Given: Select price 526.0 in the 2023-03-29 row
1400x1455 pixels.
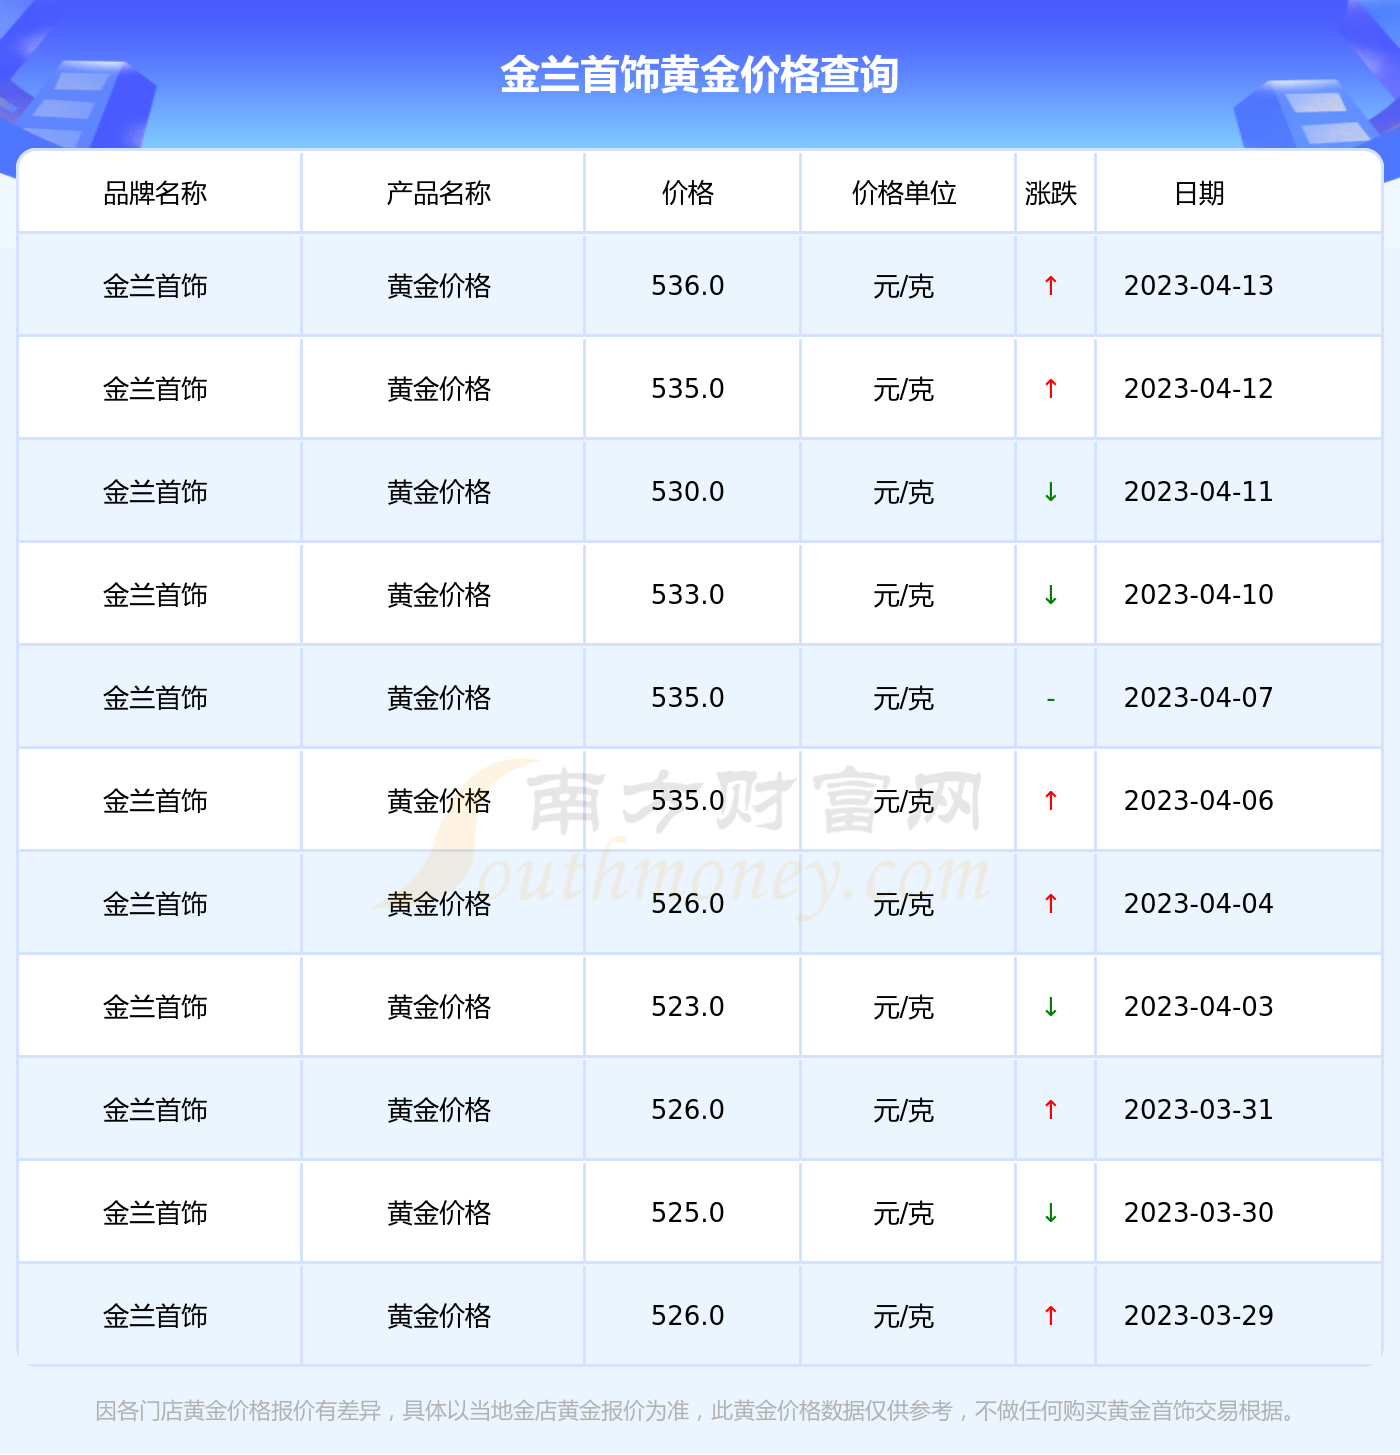Looking at the screenshot, I should (688, 1316).
